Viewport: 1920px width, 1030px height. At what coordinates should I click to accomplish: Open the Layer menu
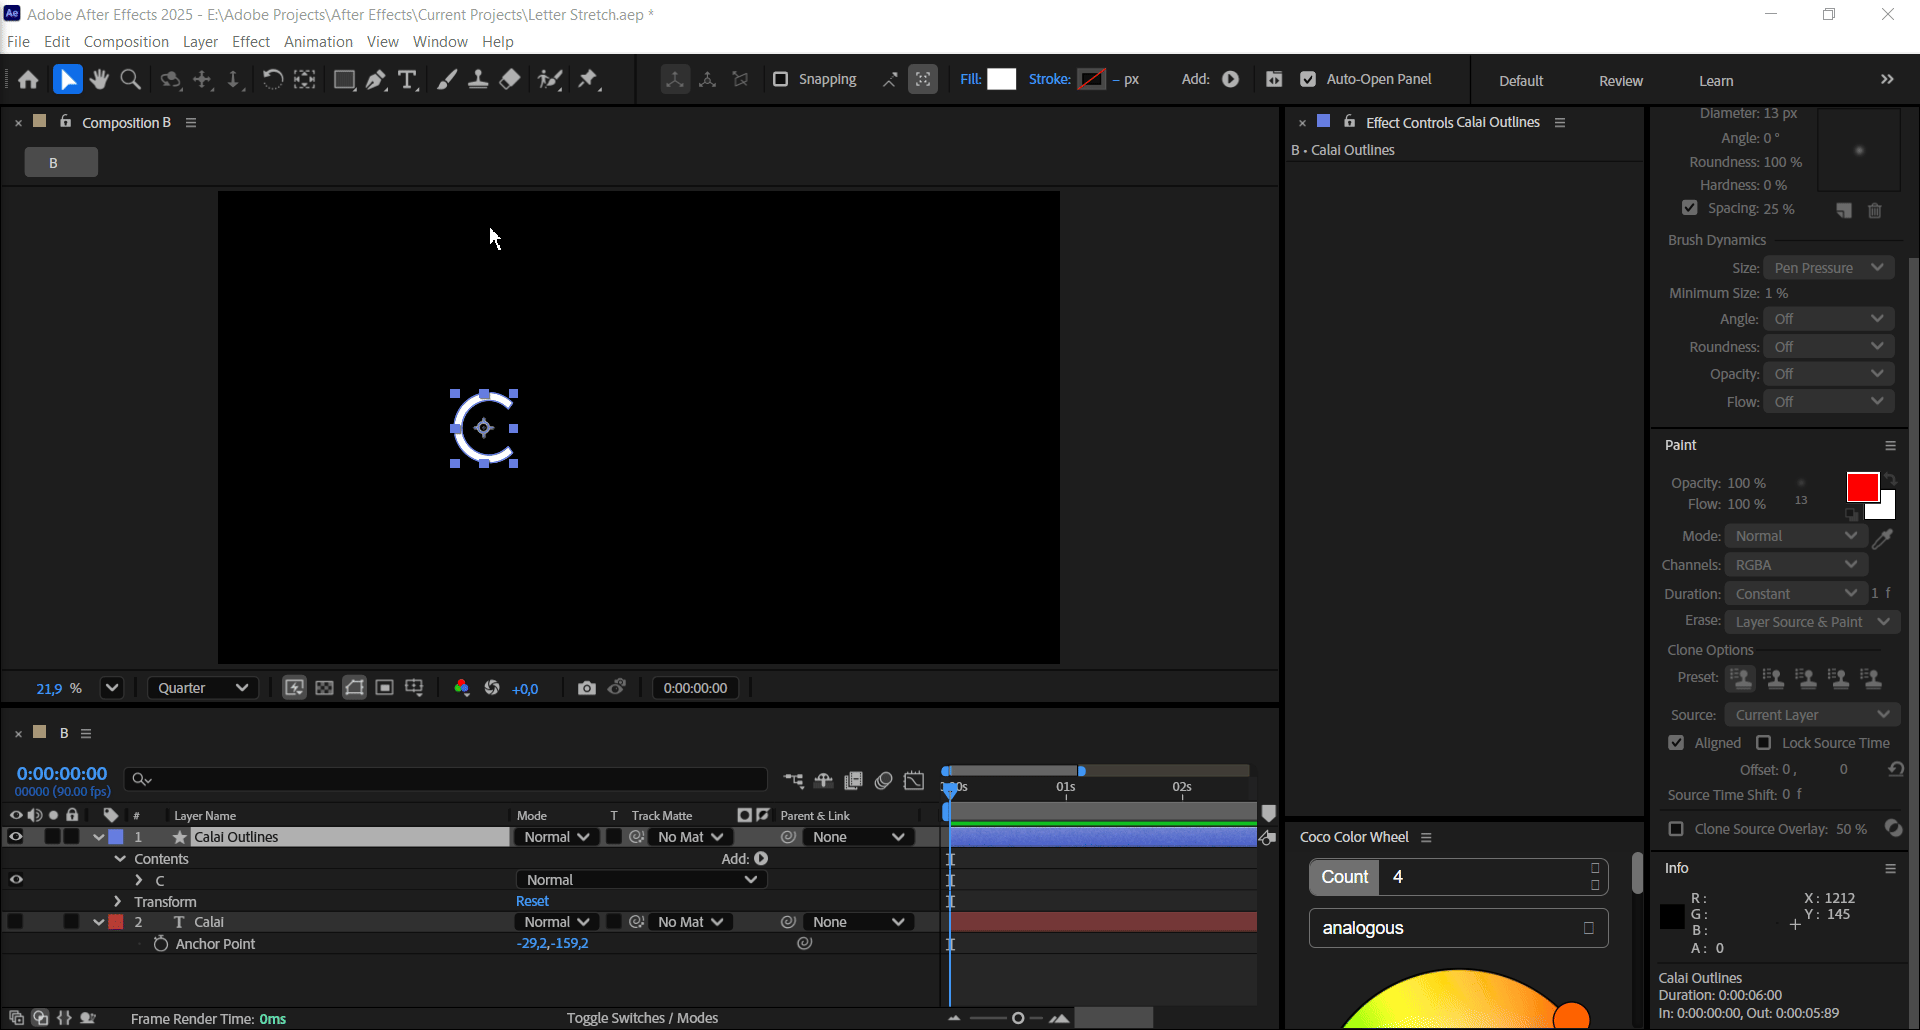[200, 42]
